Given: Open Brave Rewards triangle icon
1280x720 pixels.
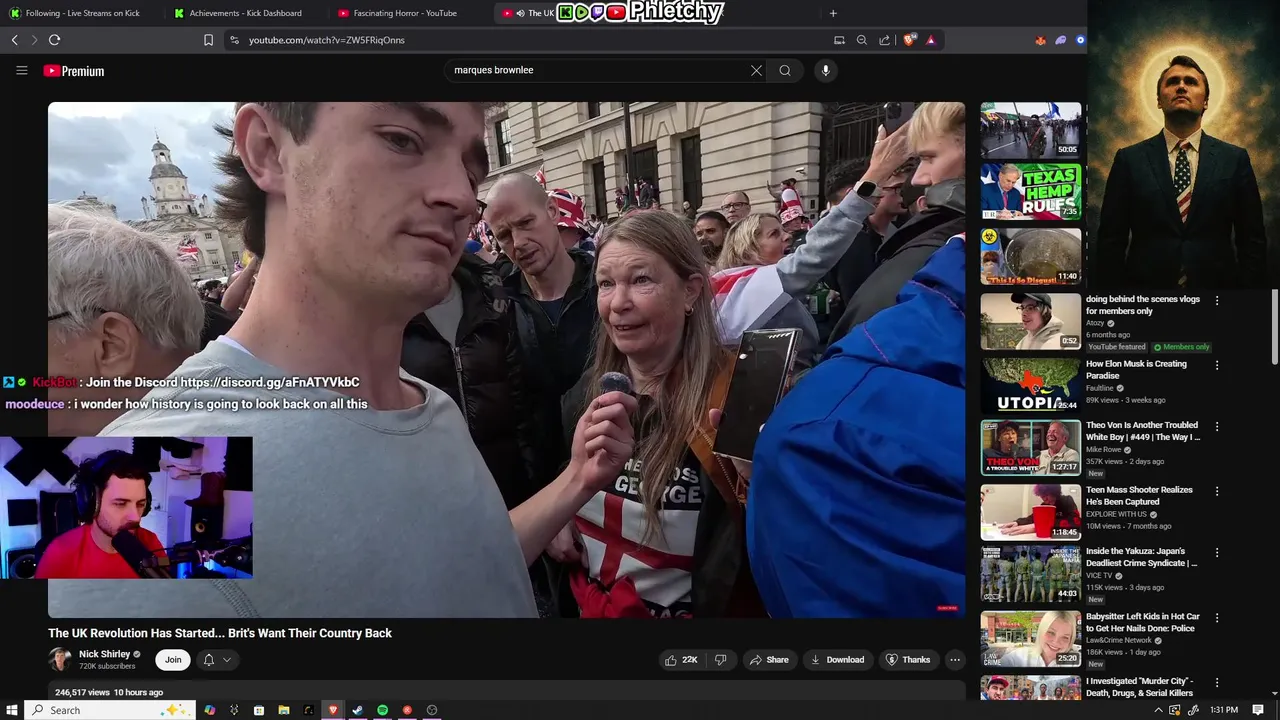Looking at the screenshot, I should (x=931, y=40).
